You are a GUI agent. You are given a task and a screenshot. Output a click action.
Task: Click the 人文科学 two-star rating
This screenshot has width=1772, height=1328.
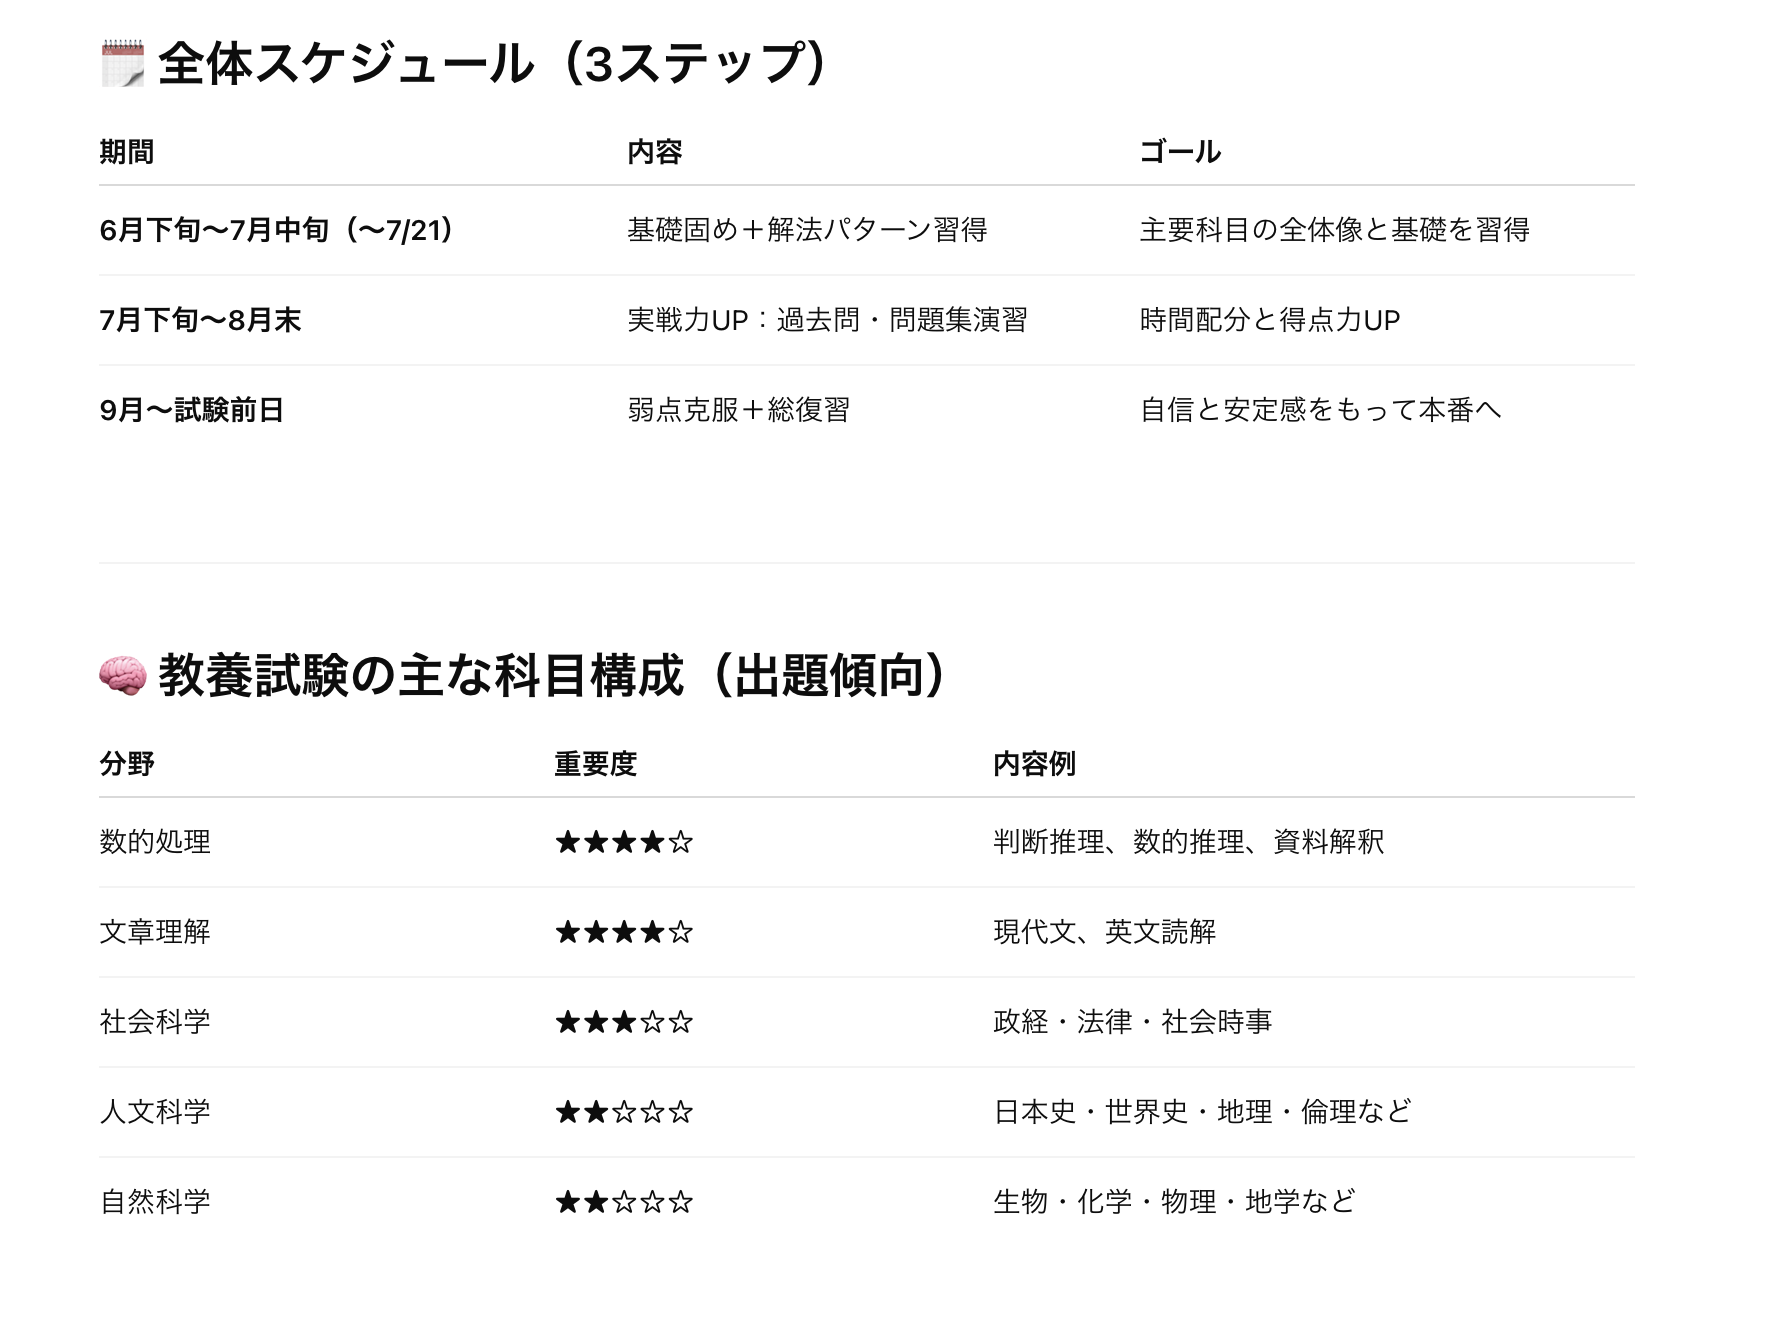[x=624, y=1112]
